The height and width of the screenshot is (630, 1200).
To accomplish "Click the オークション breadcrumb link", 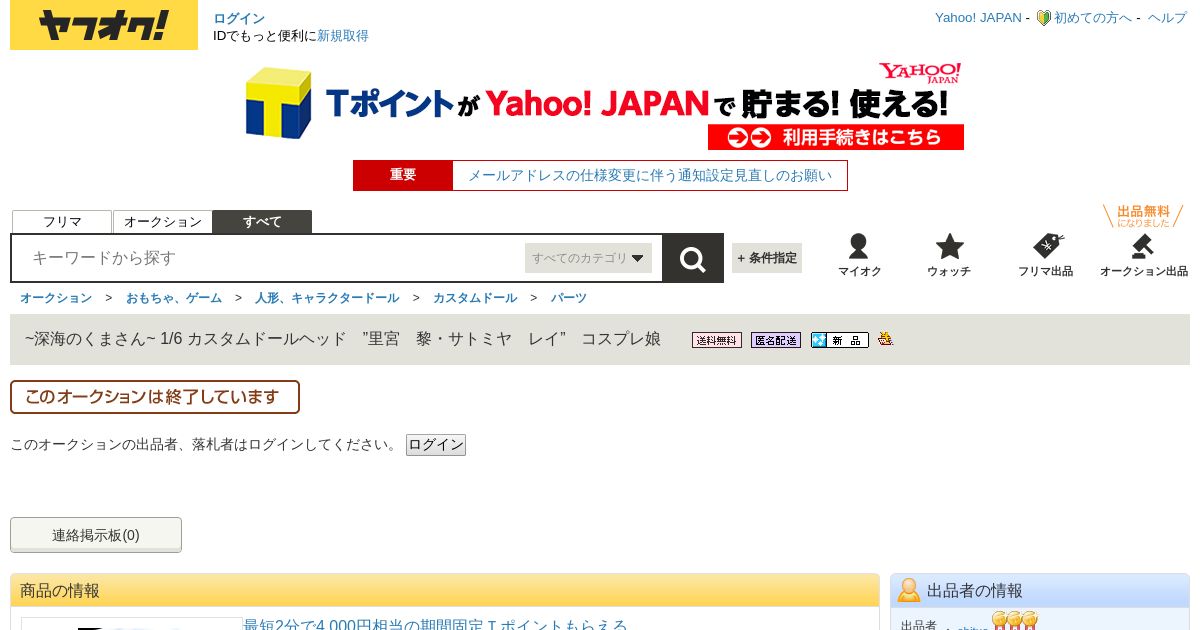I will click(56, 298).
